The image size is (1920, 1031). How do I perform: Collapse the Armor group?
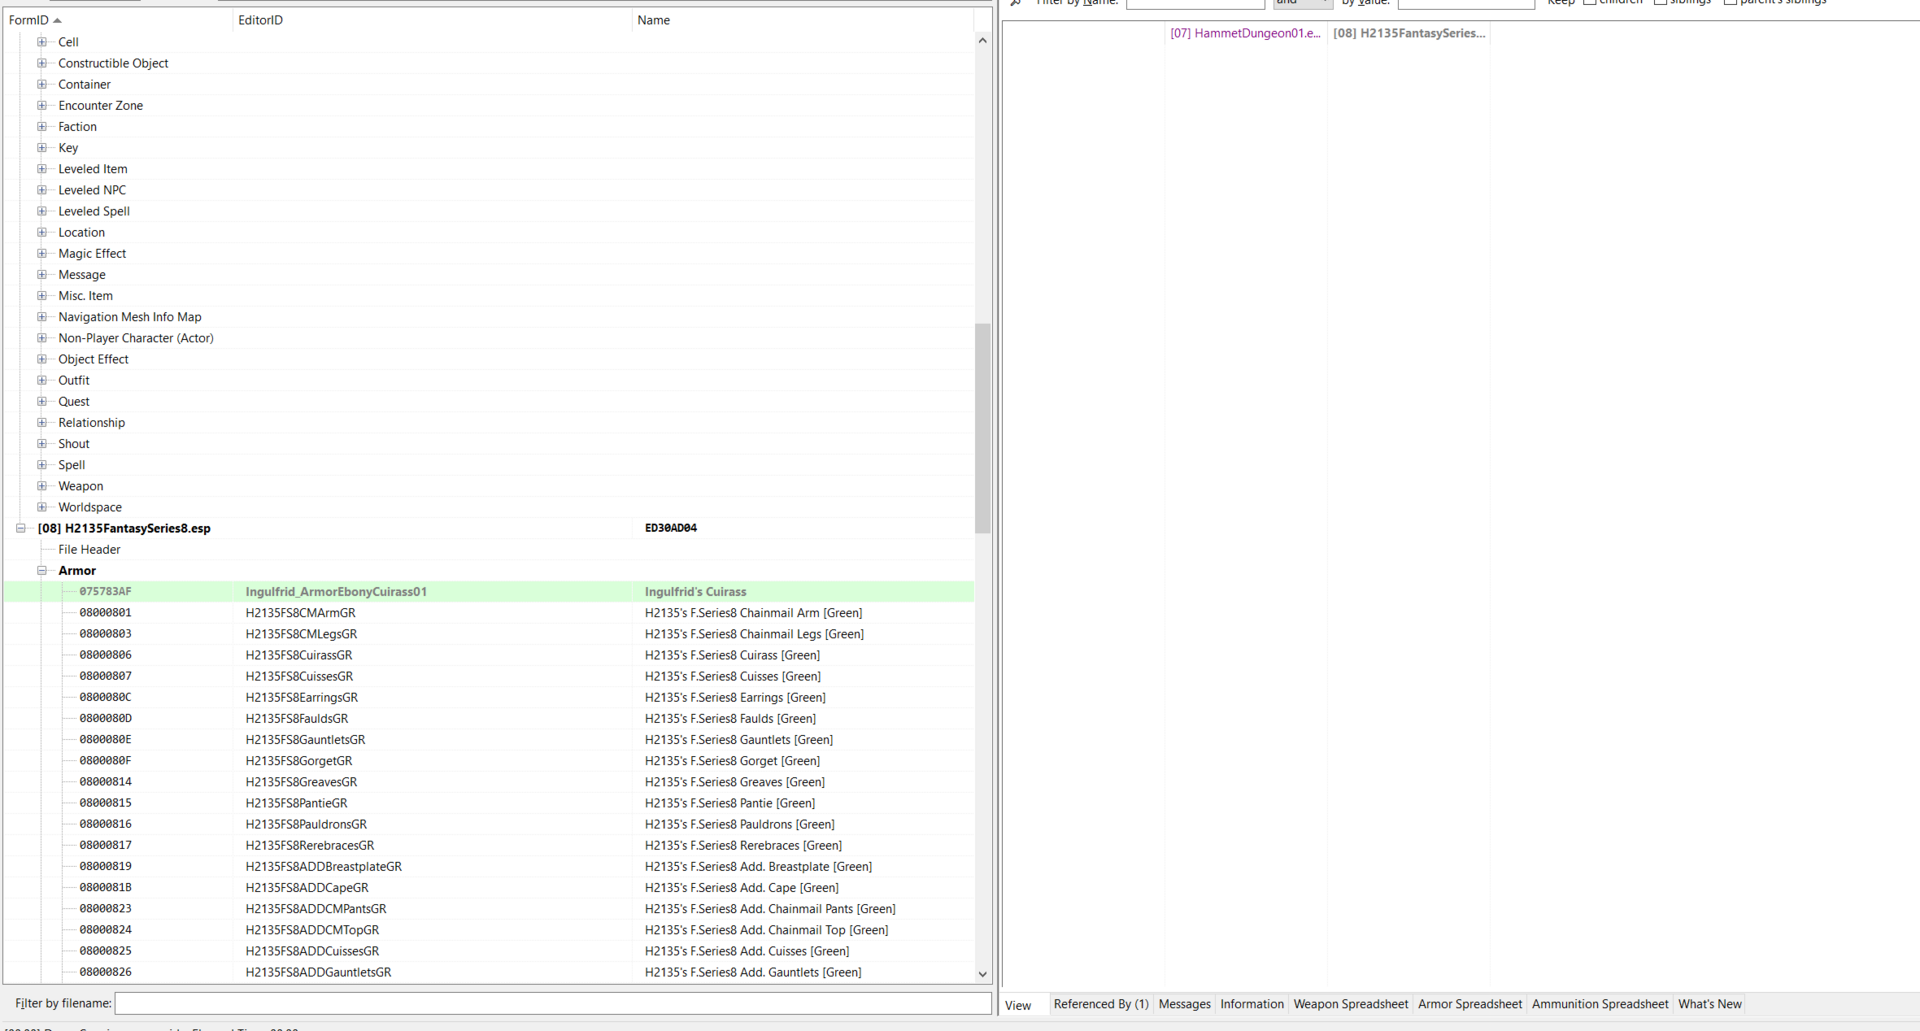tap(42, 570)
